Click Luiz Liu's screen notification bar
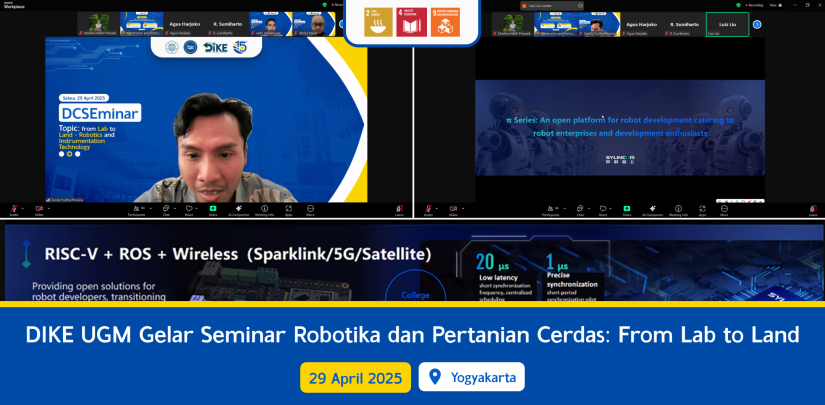The height and width of the screenshot is (405, 825). point(552,5)
